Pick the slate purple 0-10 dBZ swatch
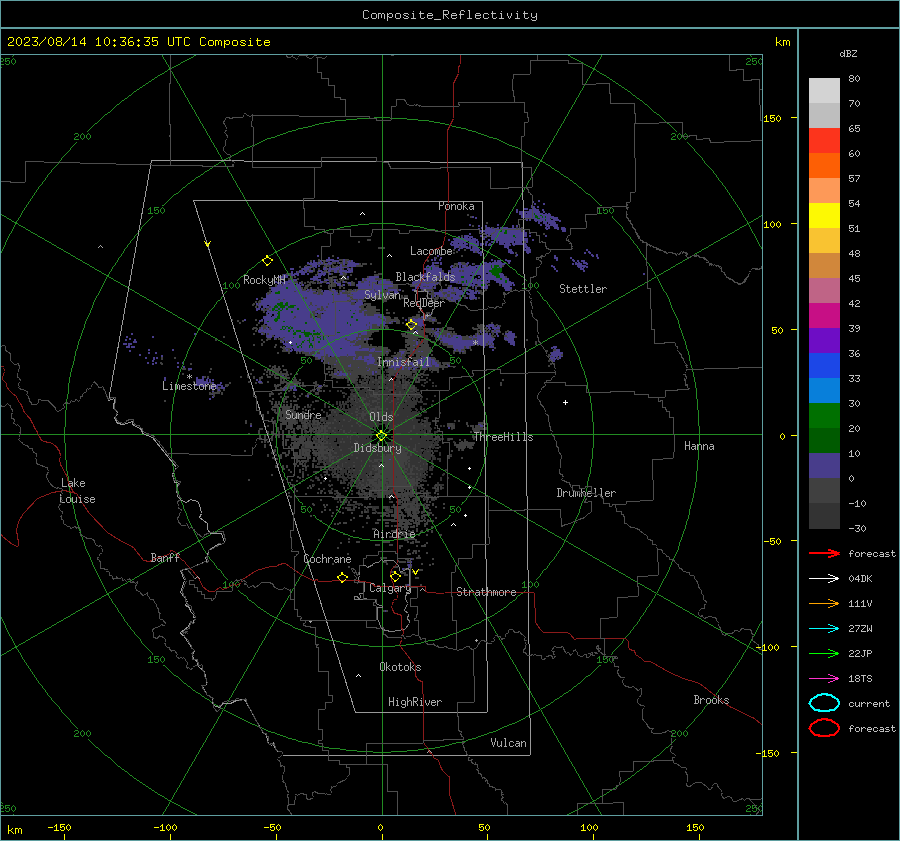Screen dimensions: 900x841 pyautogui.click(x=824, y=466)
